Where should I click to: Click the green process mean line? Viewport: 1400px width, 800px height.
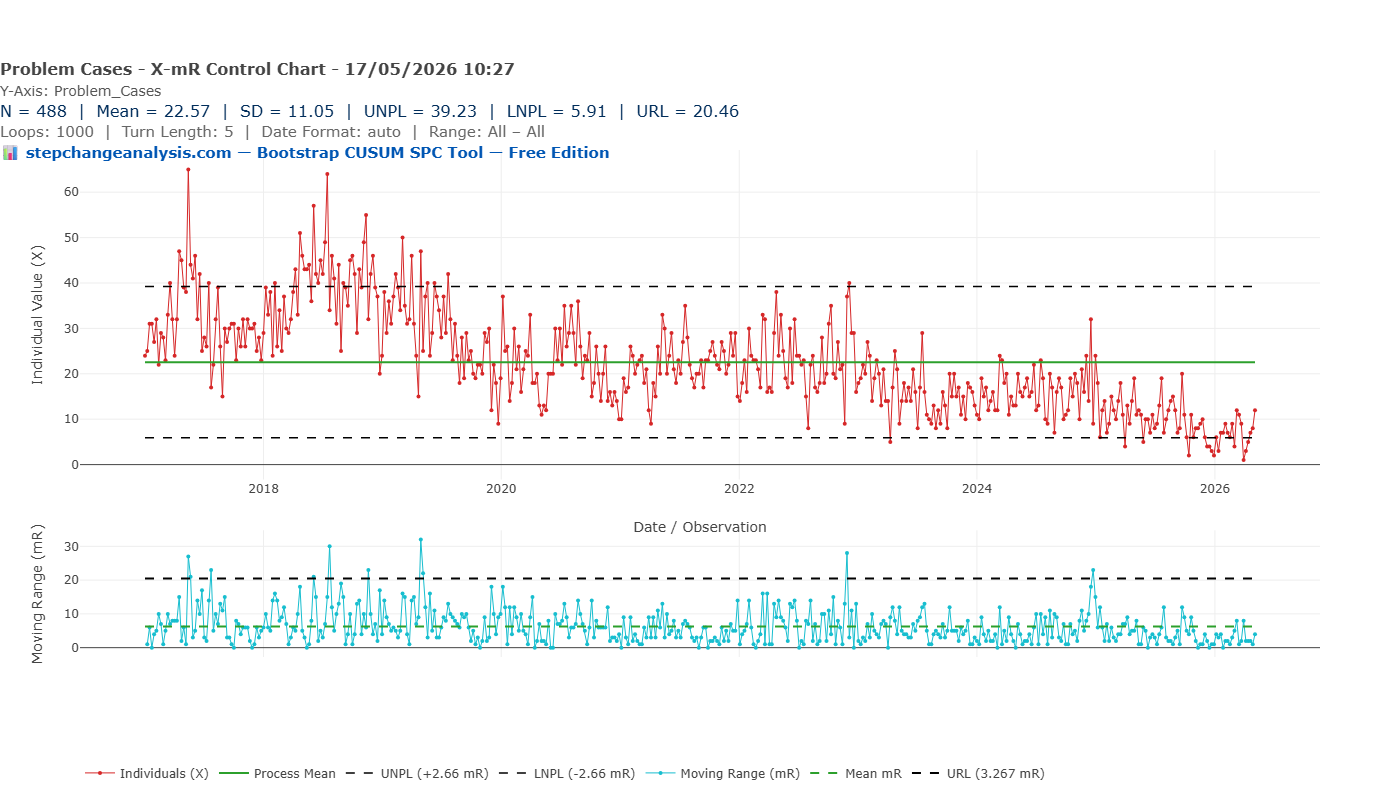[700, 362]
